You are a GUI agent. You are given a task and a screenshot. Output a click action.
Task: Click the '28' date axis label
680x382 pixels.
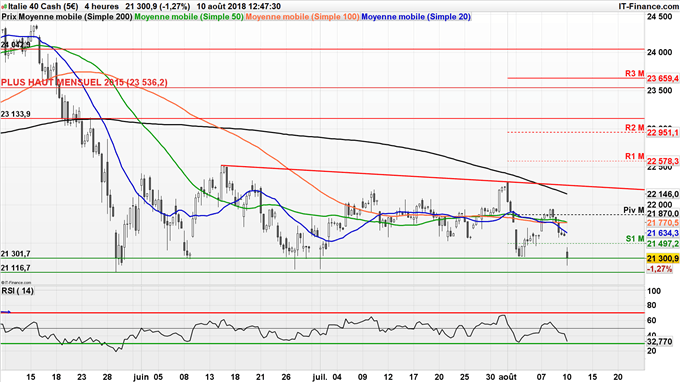tap(108, 377)
